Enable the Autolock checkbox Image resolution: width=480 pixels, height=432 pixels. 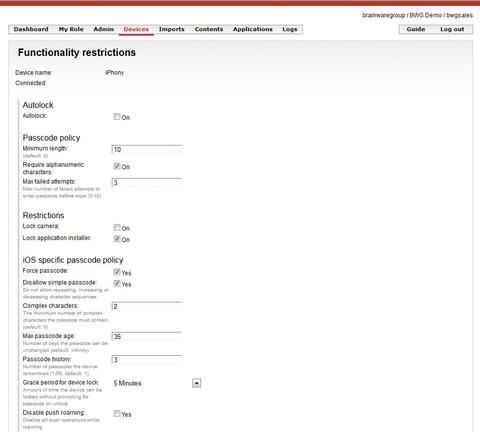coord(117,117)
